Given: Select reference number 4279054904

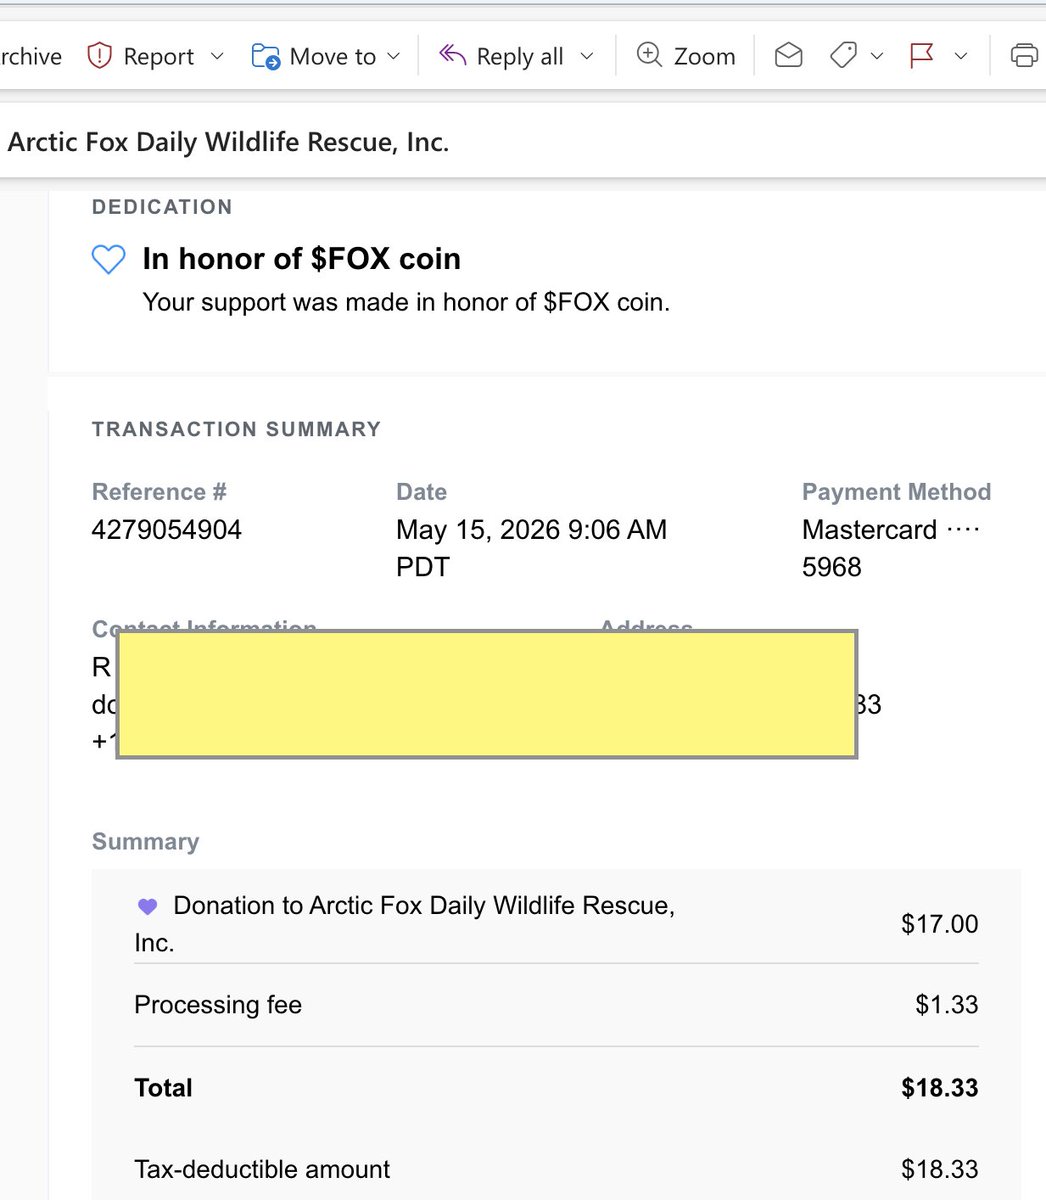Looking at the screenshot, I should coord(167,530).
